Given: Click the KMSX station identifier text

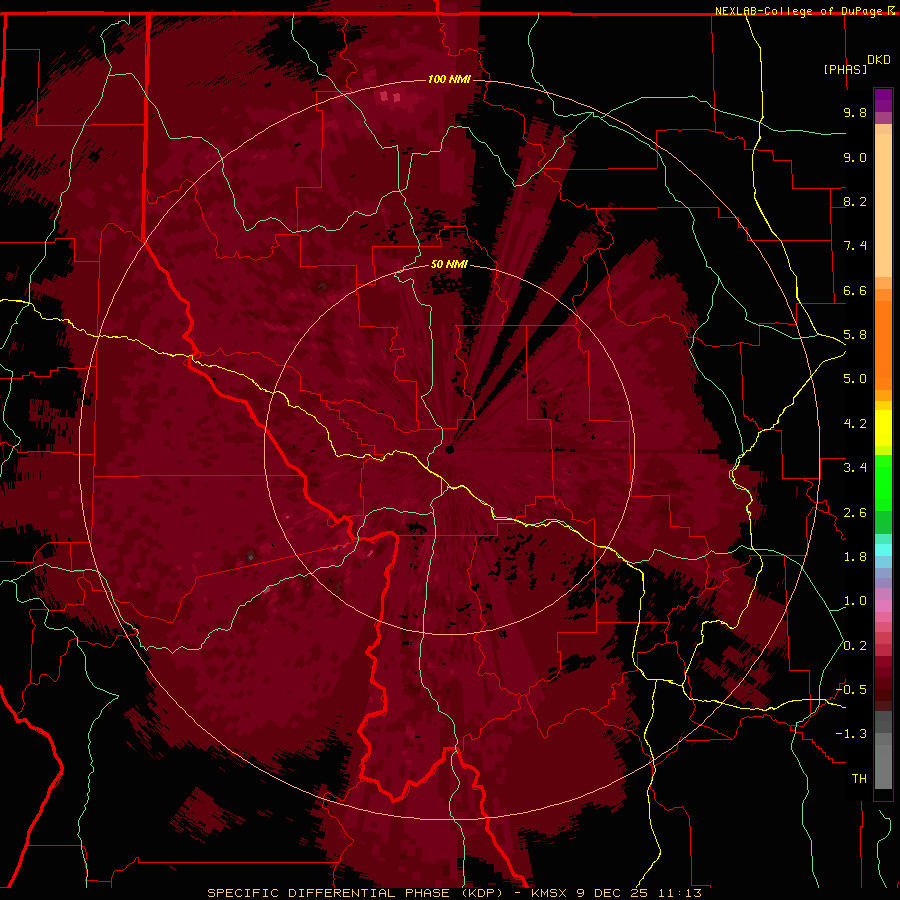Looking at the screenshot, I should tap(551, 893).
